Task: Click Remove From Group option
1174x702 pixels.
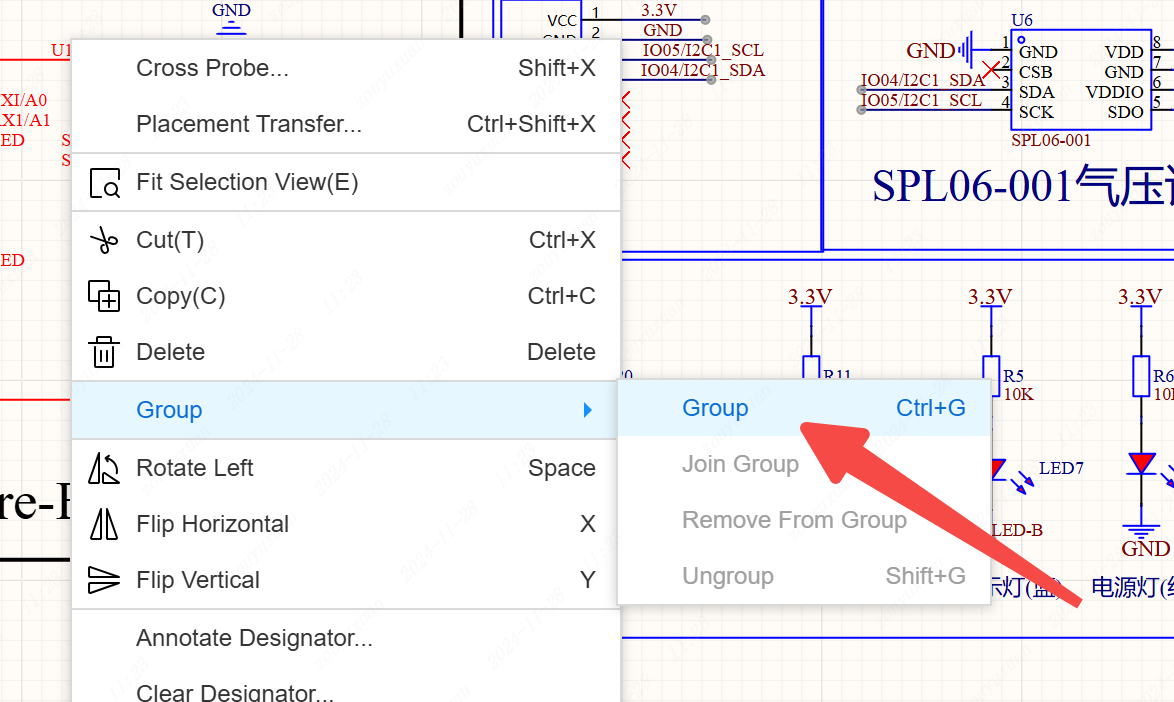Action: pyautogui.click(x=794, y=520)
